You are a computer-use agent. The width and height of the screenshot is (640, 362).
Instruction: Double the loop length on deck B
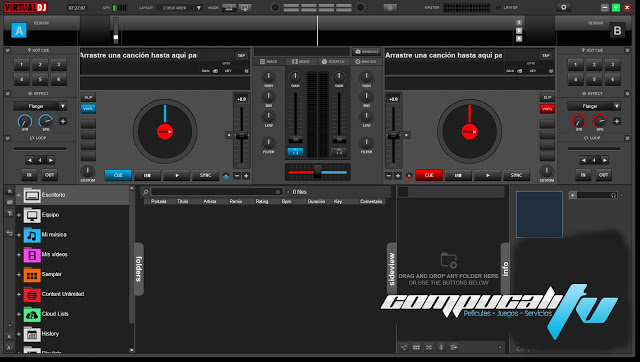(605, 160)
